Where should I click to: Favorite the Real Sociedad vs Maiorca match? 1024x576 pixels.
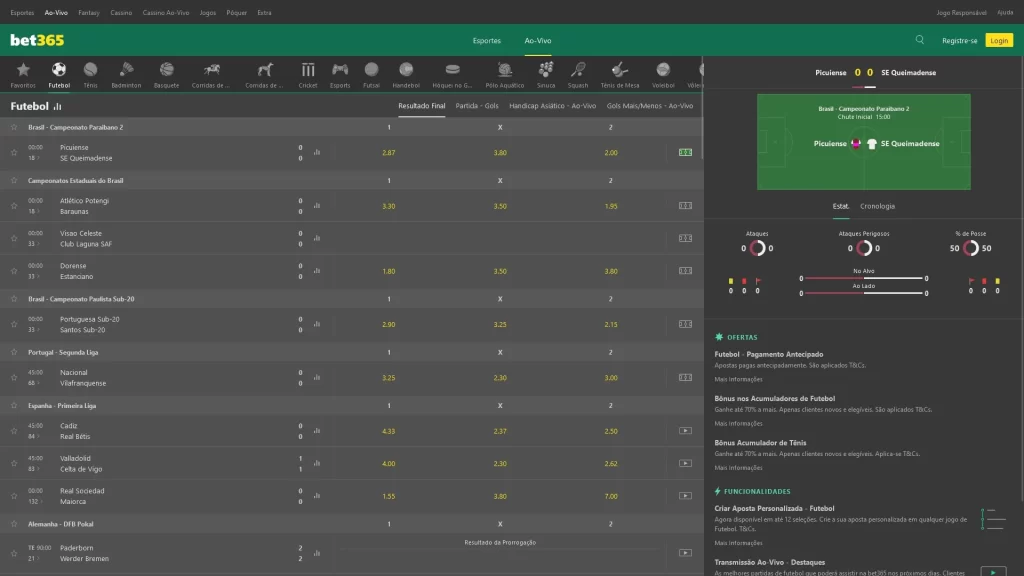pyautogui.click(x=14, y=496)
